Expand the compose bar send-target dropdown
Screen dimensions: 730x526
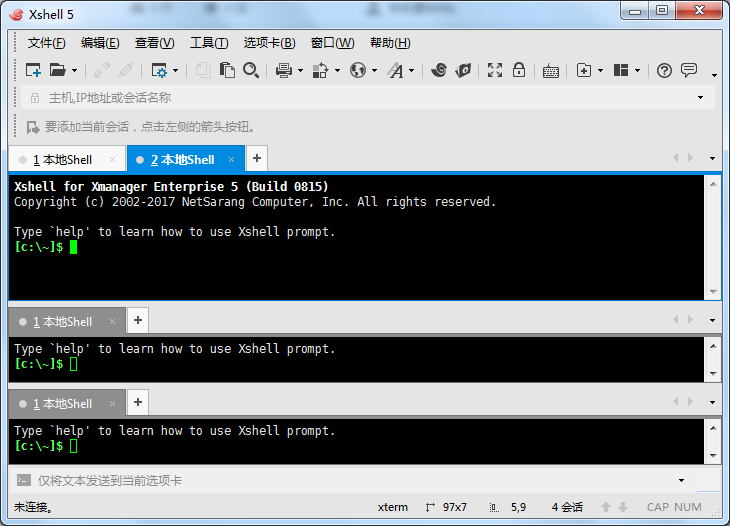click(681, 480)
